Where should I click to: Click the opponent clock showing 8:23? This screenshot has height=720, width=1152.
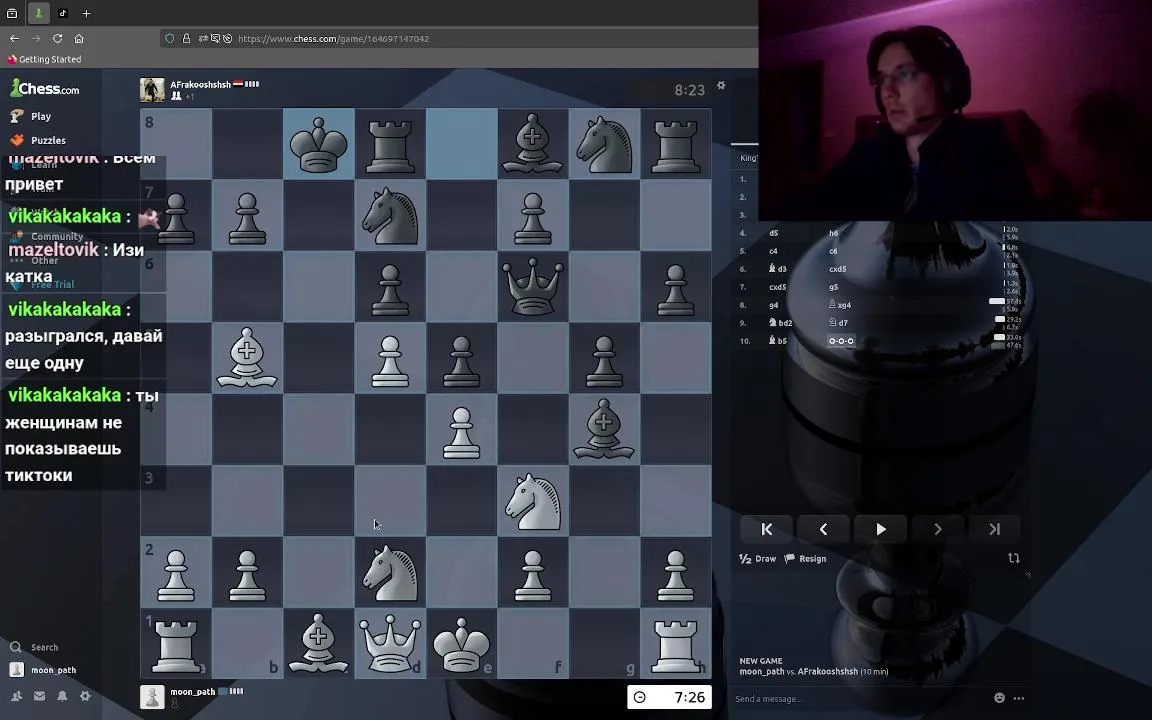(x=689, y=90)
